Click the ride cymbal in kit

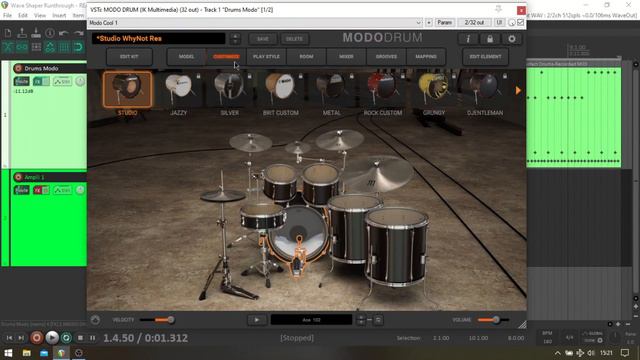[x=378, y=174]
